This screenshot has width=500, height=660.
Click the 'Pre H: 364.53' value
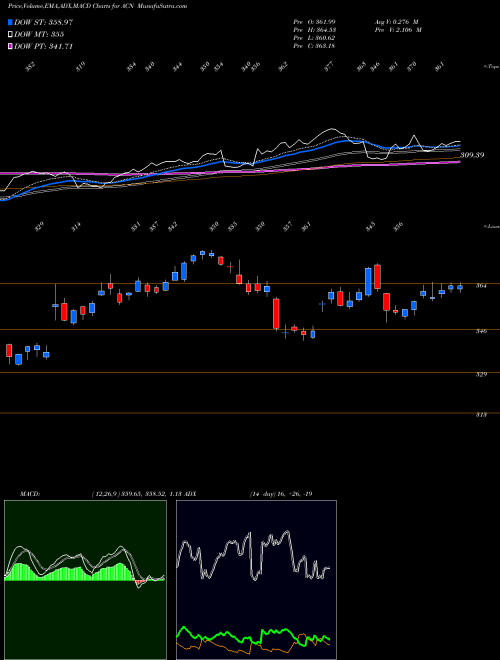[314, 30]
